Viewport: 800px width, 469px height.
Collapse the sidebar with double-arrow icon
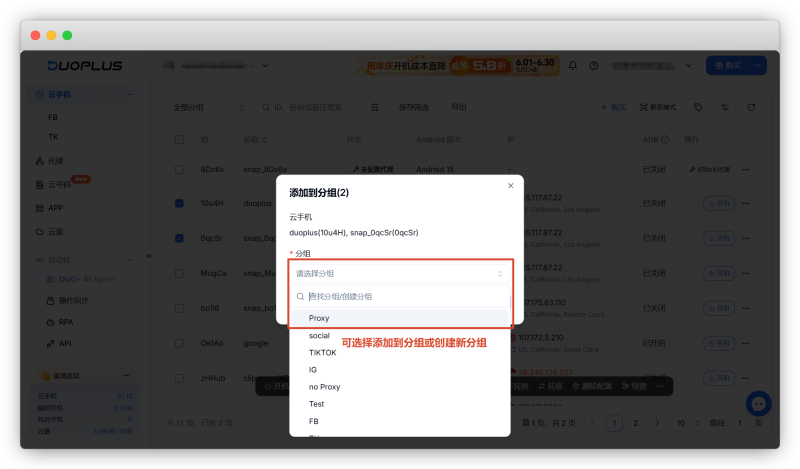[149, 256]
